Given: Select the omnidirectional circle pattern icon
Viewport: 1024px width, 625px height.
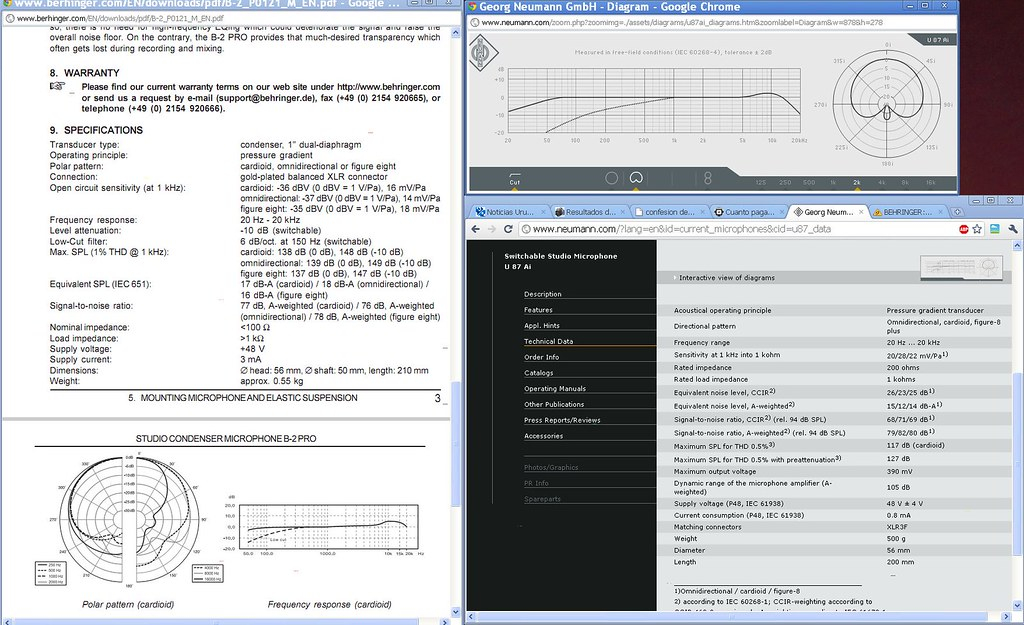Looking at the screenshot, I should click(611, 177).
